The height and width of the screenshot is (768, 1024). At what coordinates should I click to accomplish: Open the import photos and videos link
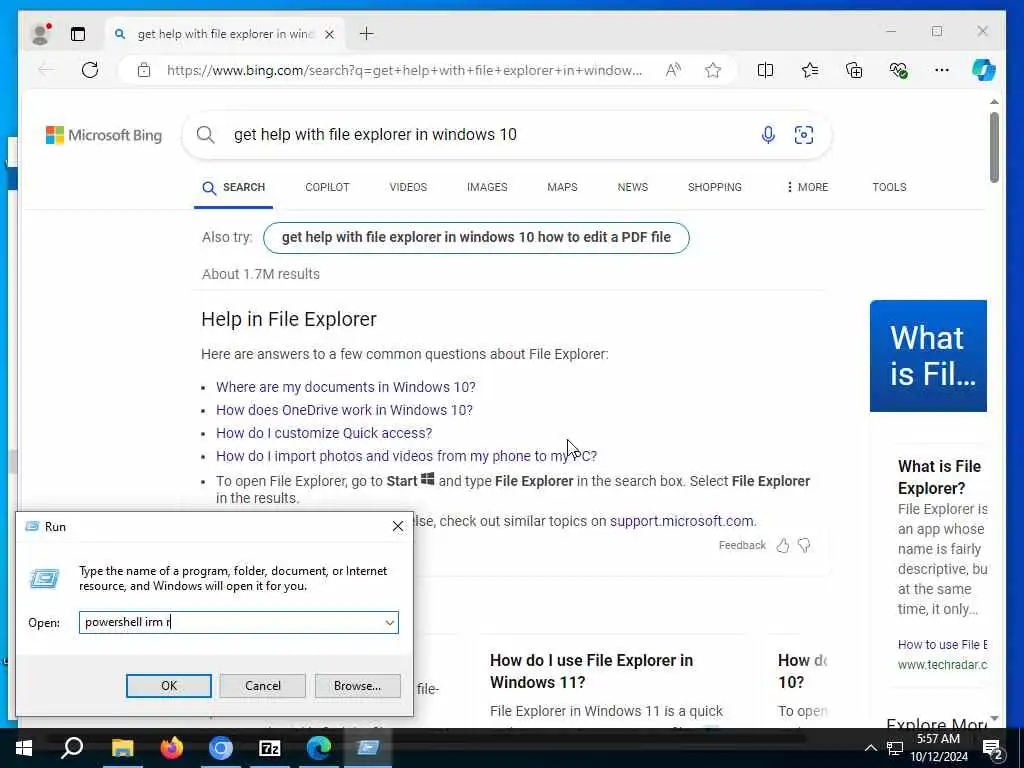tap(406, 456)
